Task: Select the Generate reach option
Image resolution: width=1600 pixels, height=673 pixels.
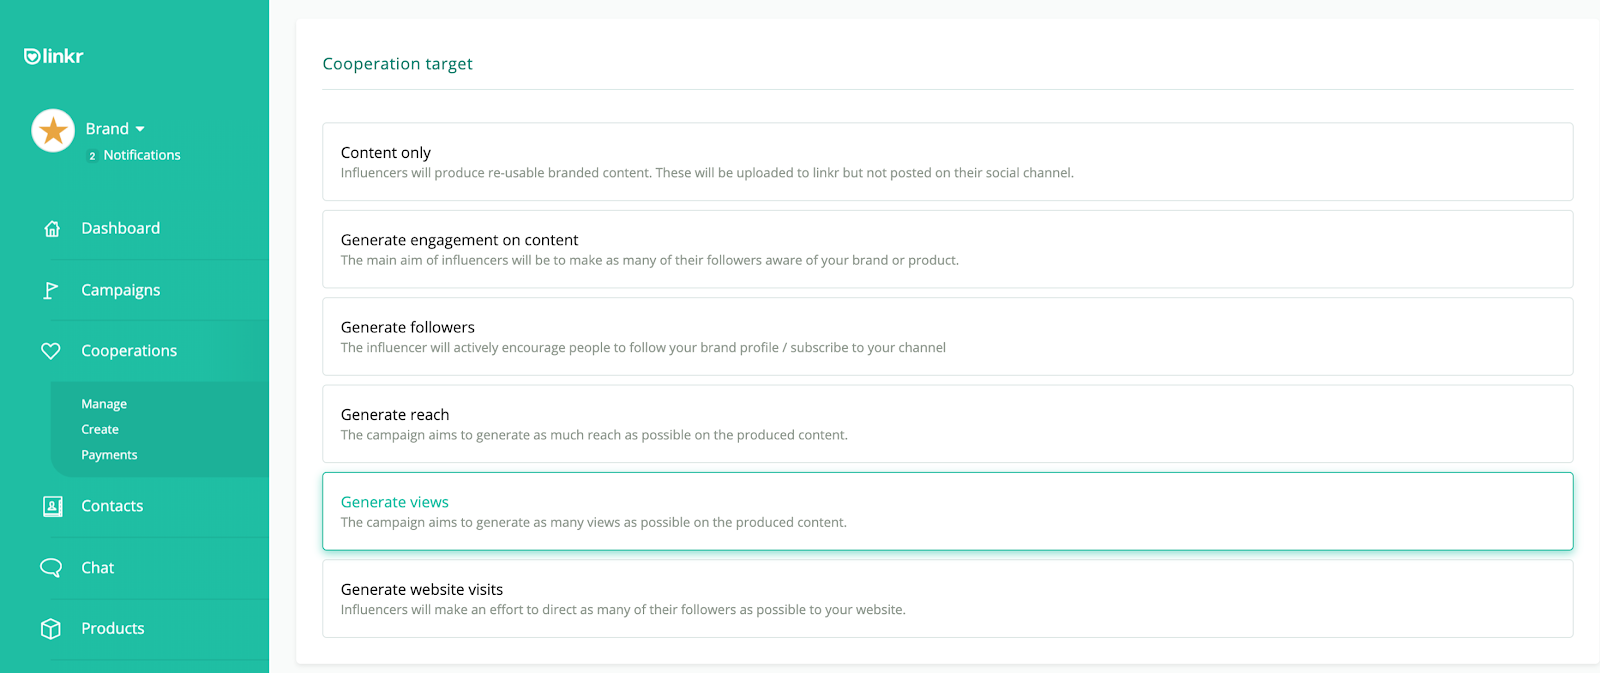Action: pos(947,424)
